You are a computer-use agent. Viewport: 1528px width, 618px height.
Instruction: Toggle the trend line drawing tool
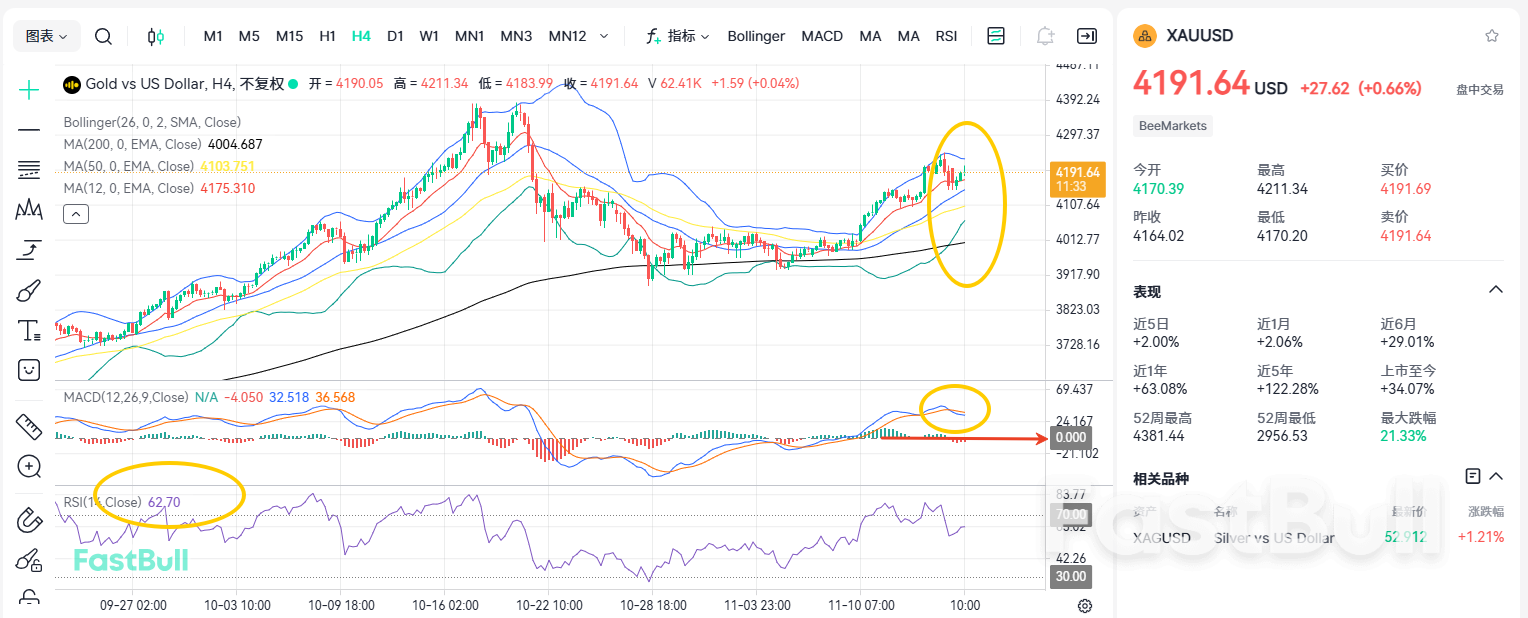(28, 131)
